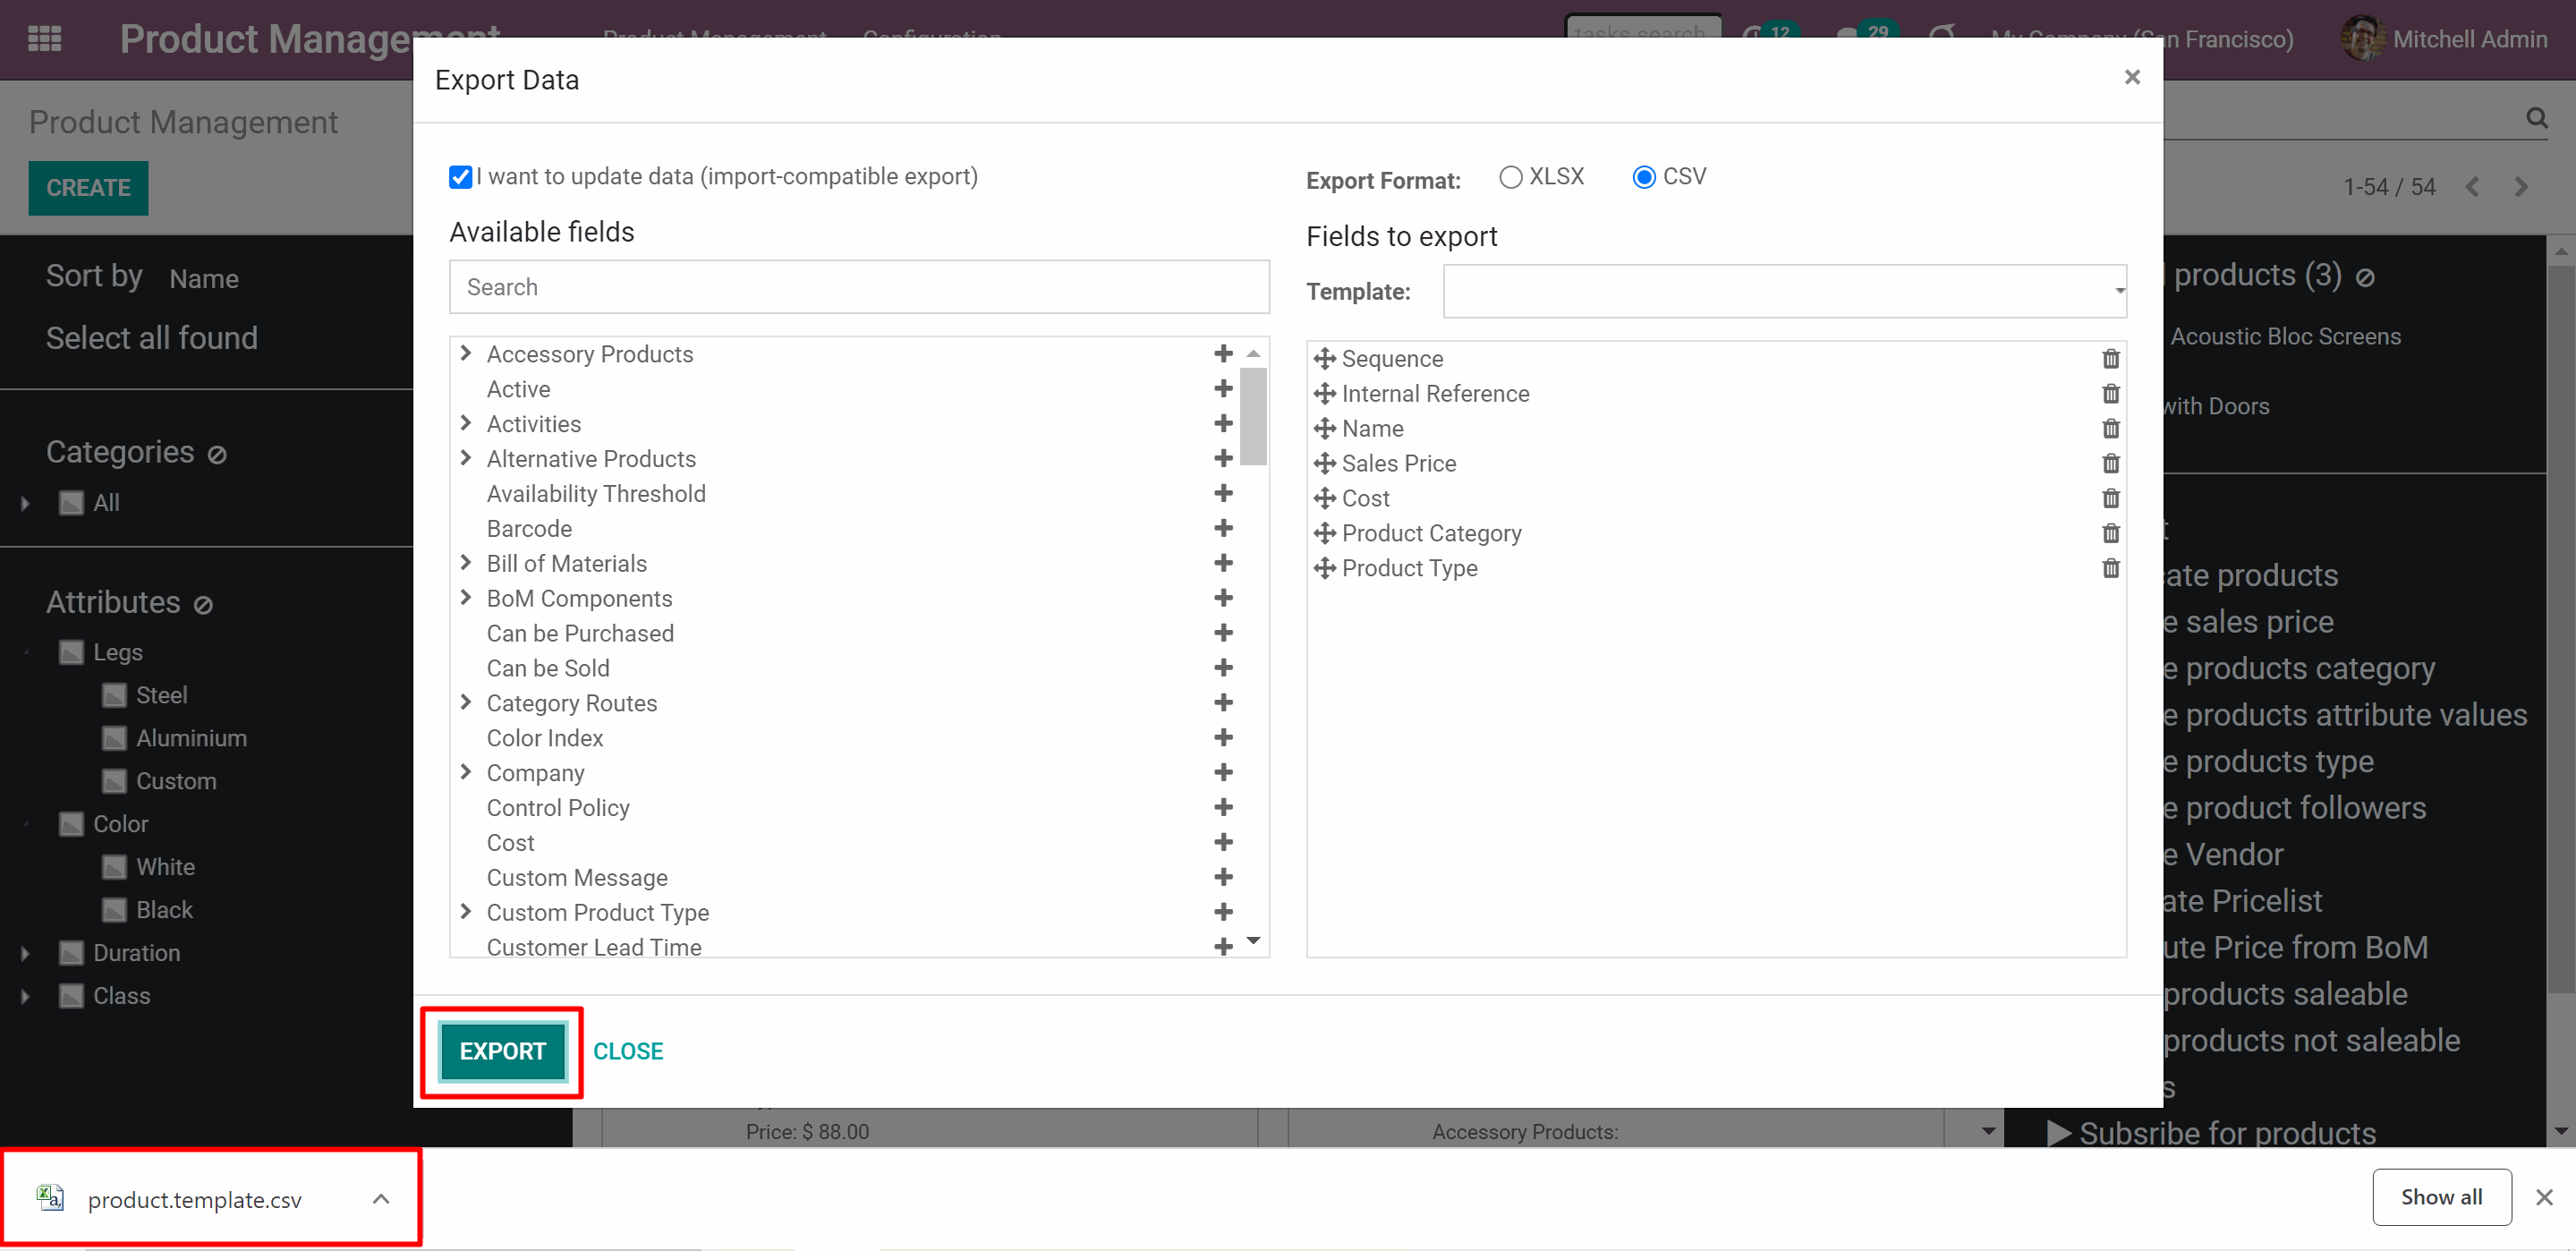Screen dimensions: 2576x1251
Task: Expand the Duration attribute group
Action: pyautogui.click(x=25, y=954)
